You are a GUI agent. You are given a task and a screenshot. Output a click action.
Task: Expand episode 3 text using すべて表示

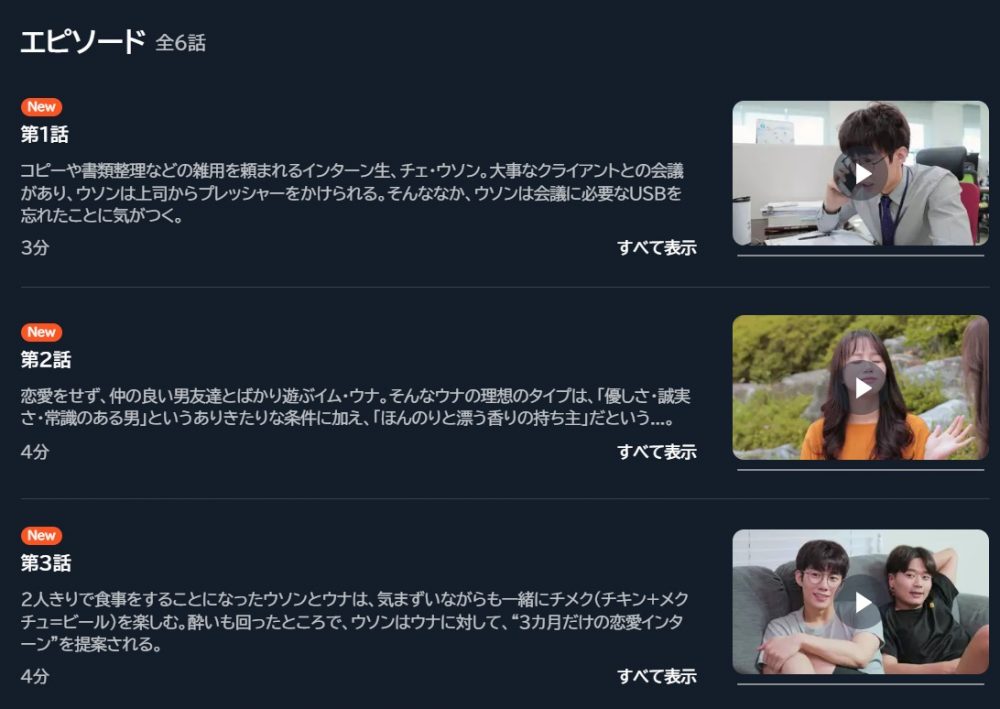pyautogui.click(x=657, y=676)
